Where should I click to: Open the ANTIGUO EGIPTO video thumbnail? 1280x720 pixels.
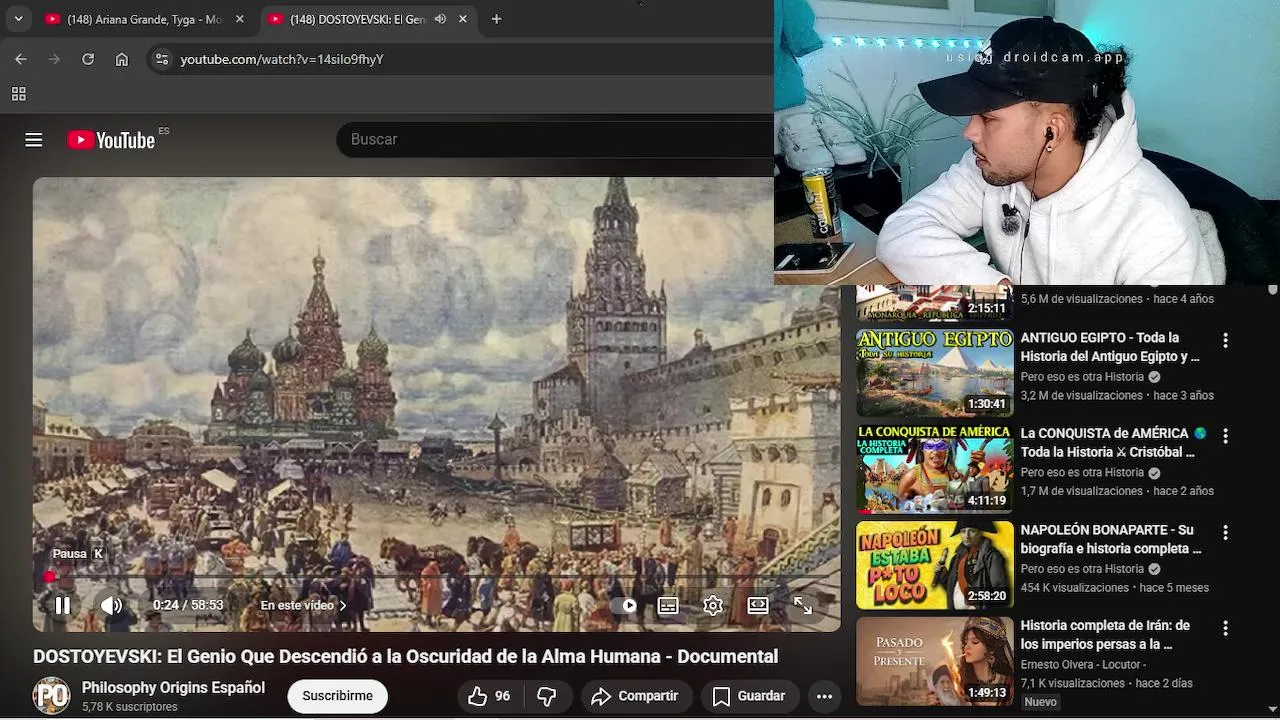click(935, 373)
